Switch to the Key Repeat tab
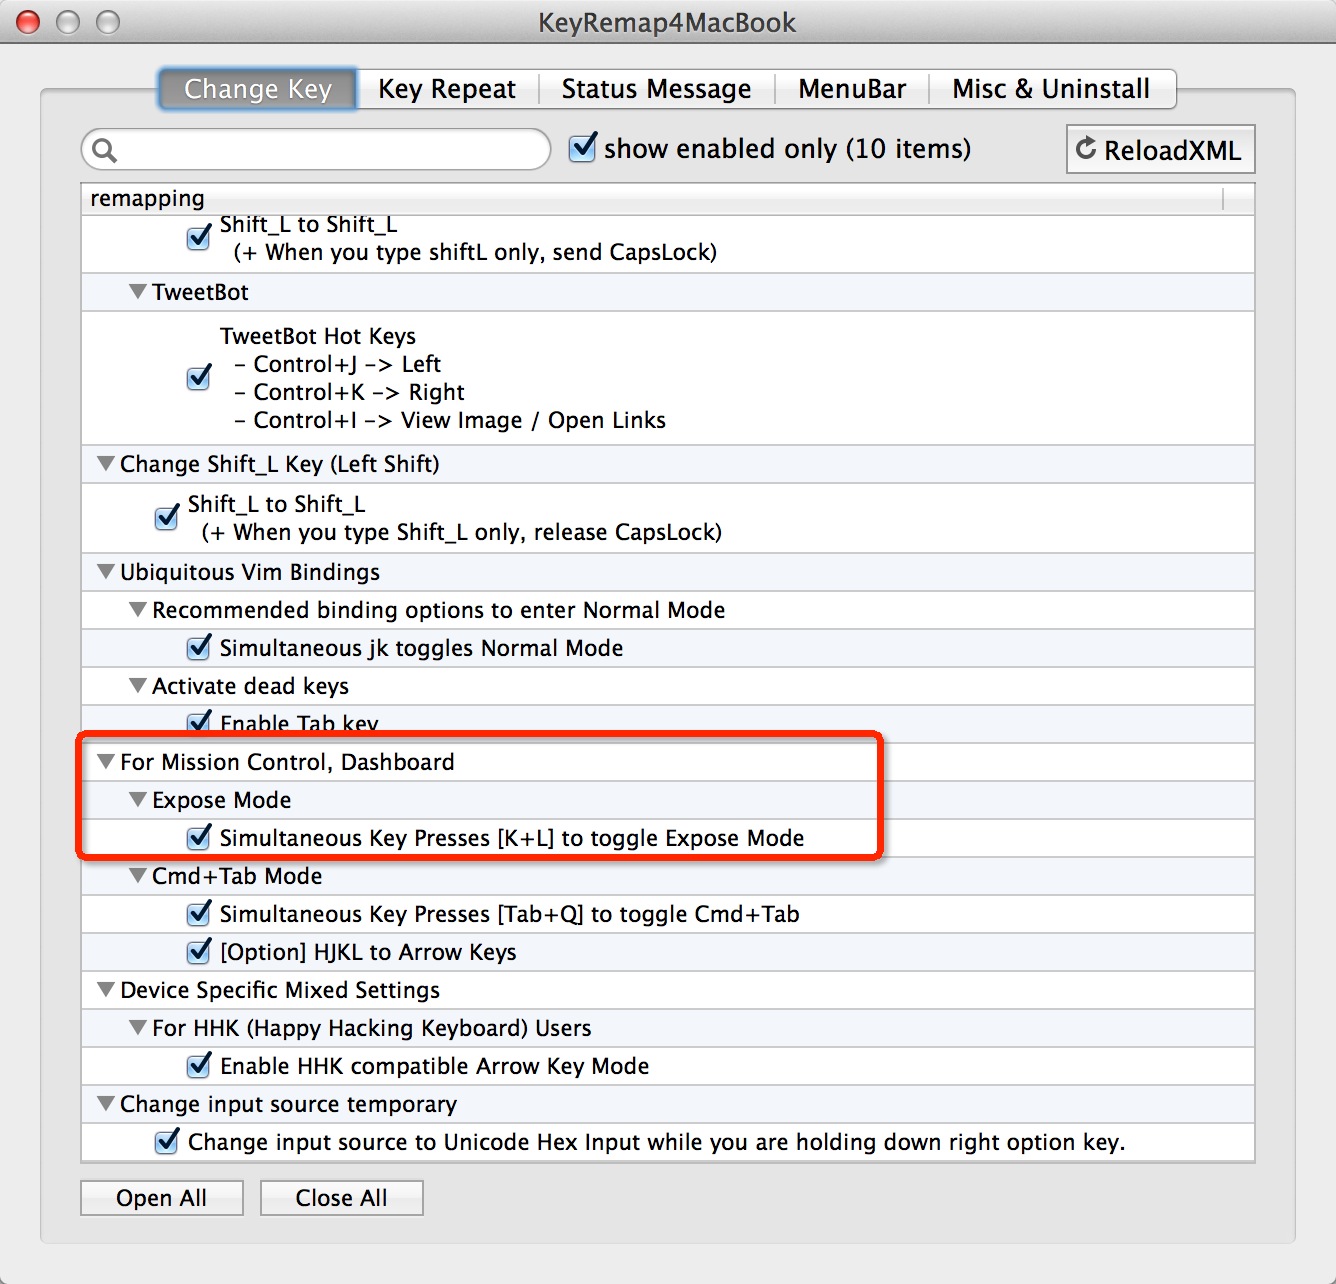The height and width of the screenshot is (1284, 1336). (x=446, y=89)
